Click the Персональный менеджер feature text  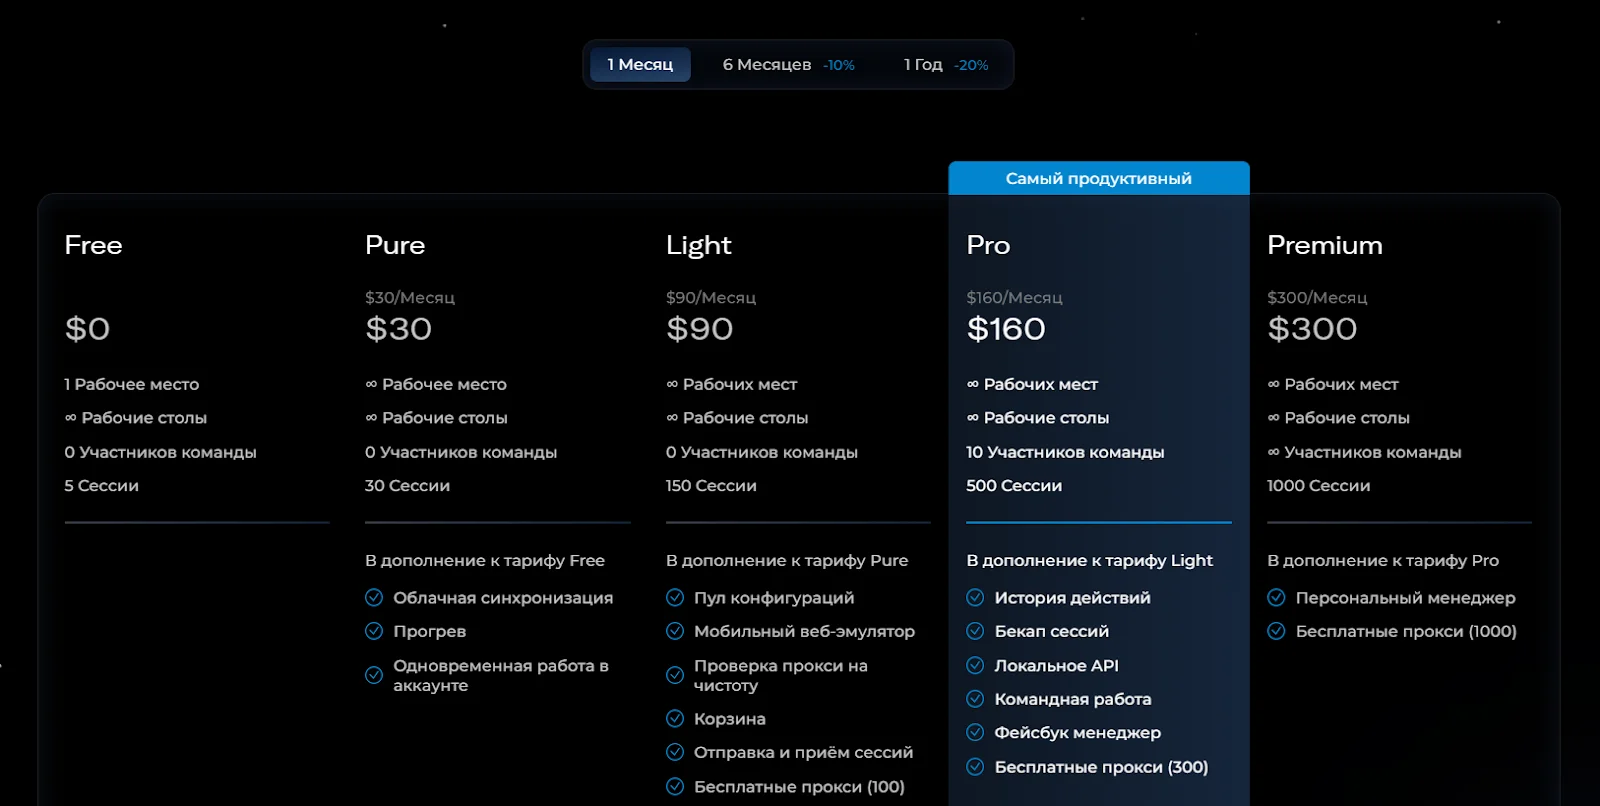(1406, 598)
